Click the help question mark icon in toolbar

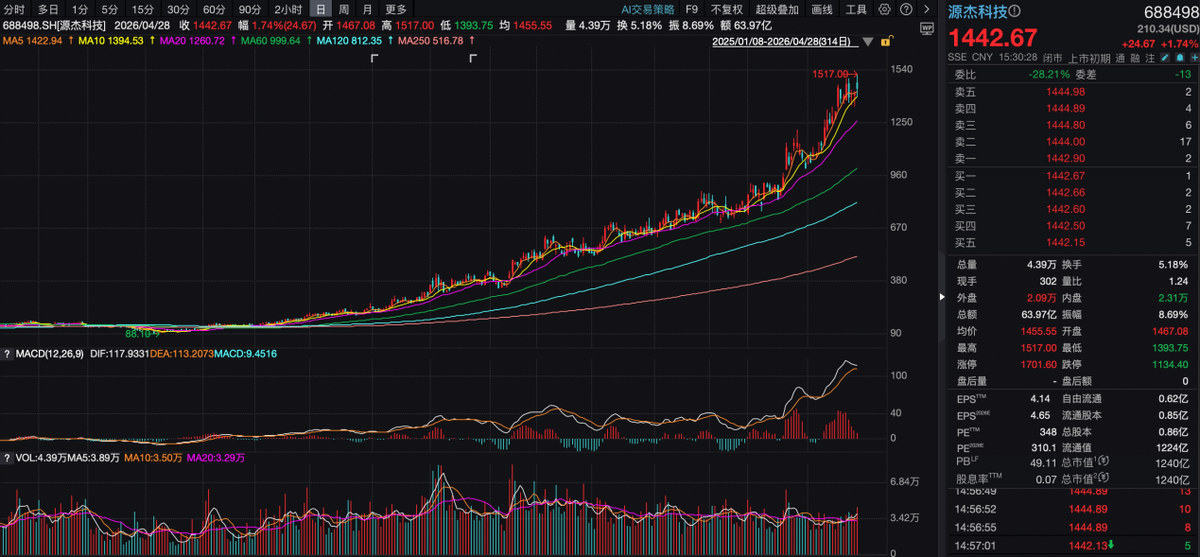point(908,9)
